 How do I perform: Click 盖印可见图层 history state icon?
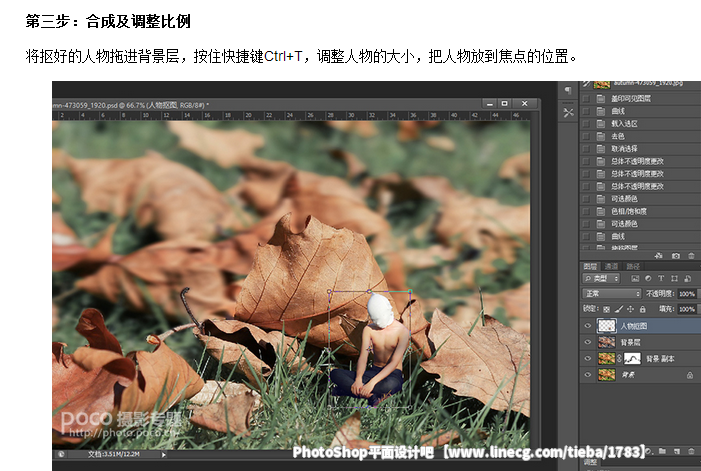pyautogui.click(x=601, y=99)
